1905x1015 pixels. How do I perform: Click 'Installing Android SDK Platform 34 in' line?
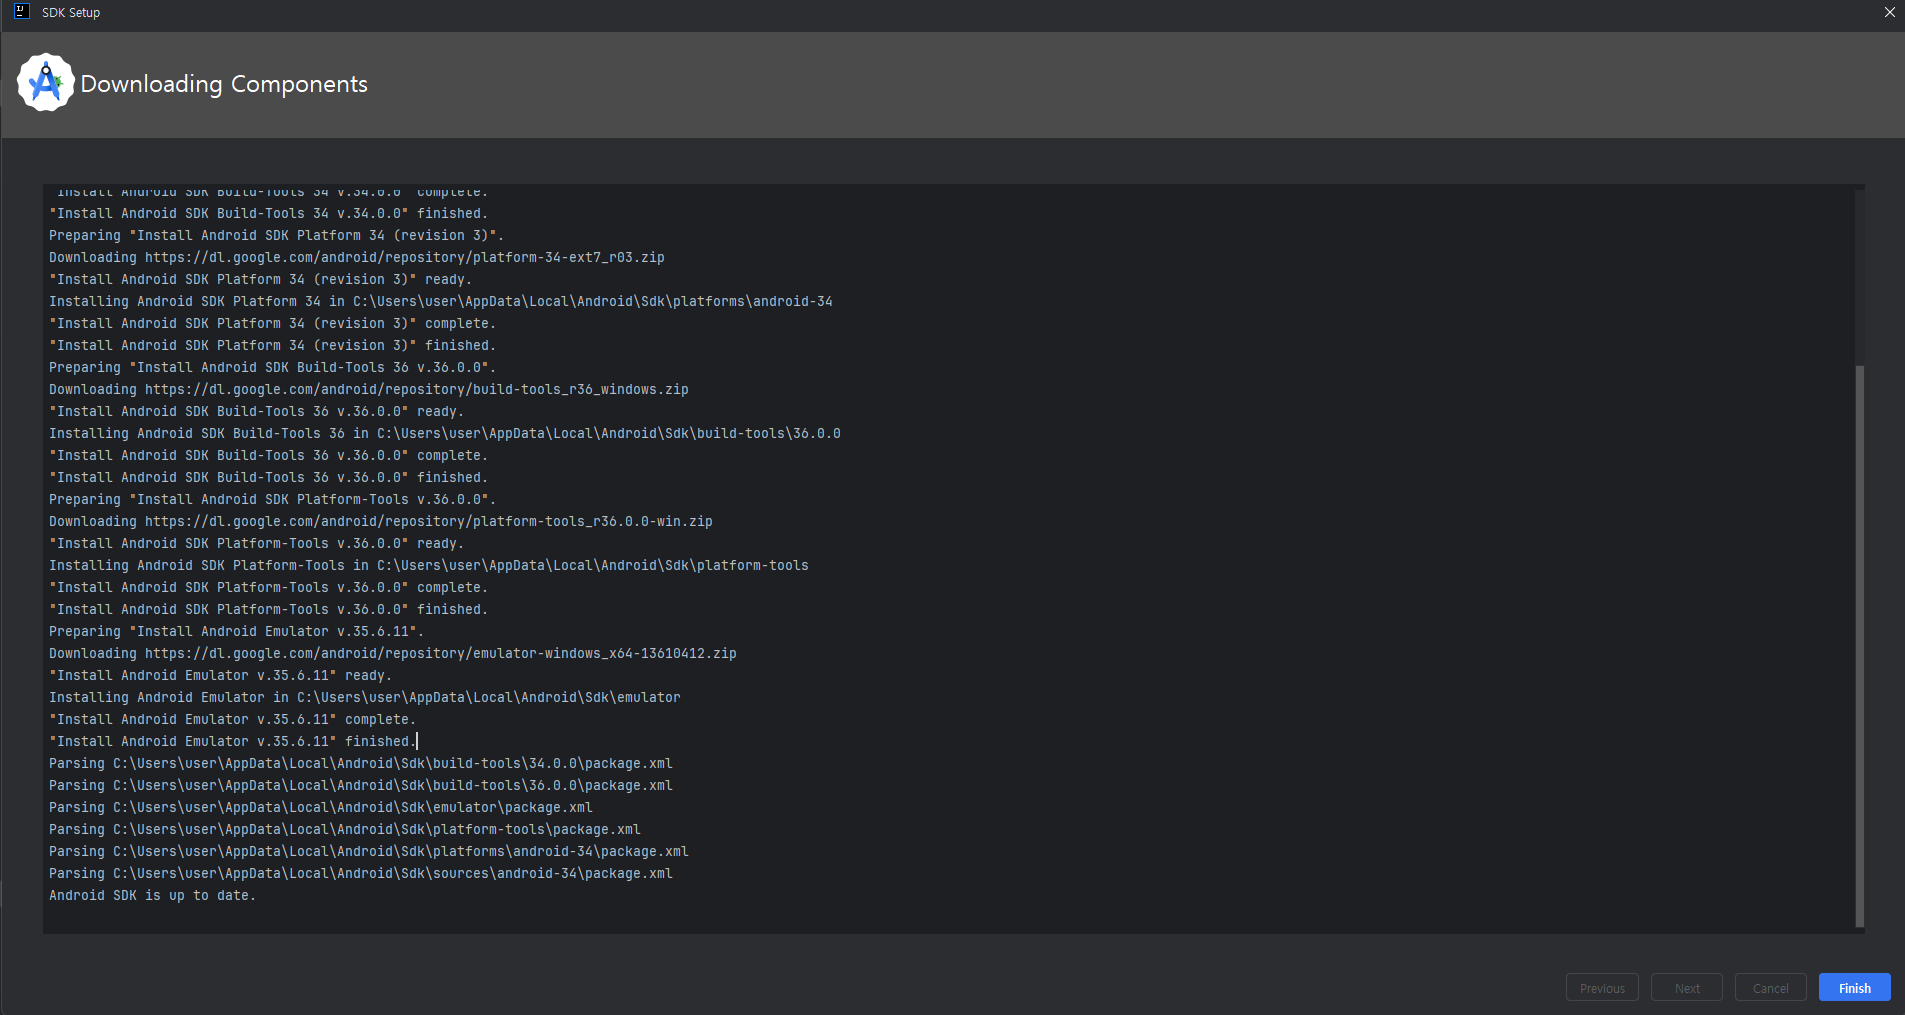[441, 301]
